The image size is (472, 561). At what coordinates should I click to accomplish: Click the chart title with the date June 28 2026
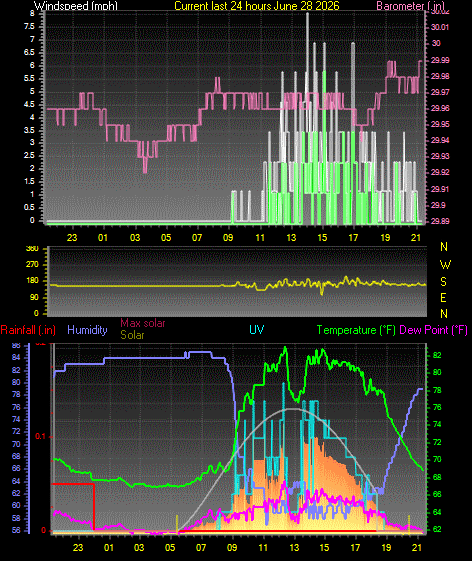coord(257,6)
